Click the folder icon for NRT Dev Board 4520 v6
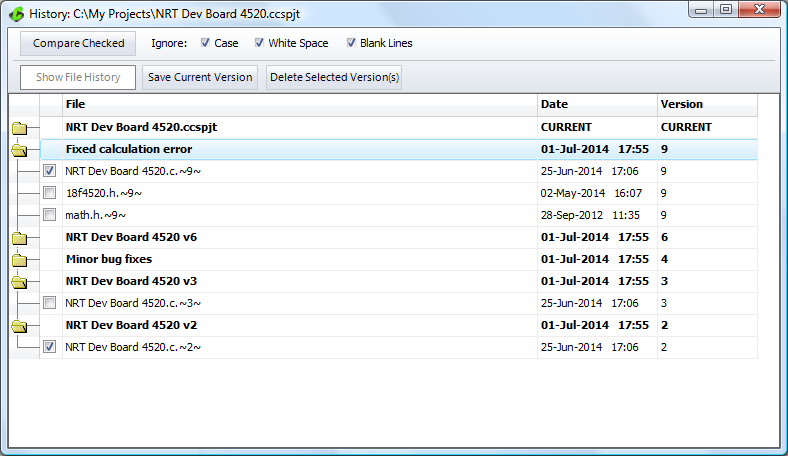788x456 pixels. pos(19,238)
